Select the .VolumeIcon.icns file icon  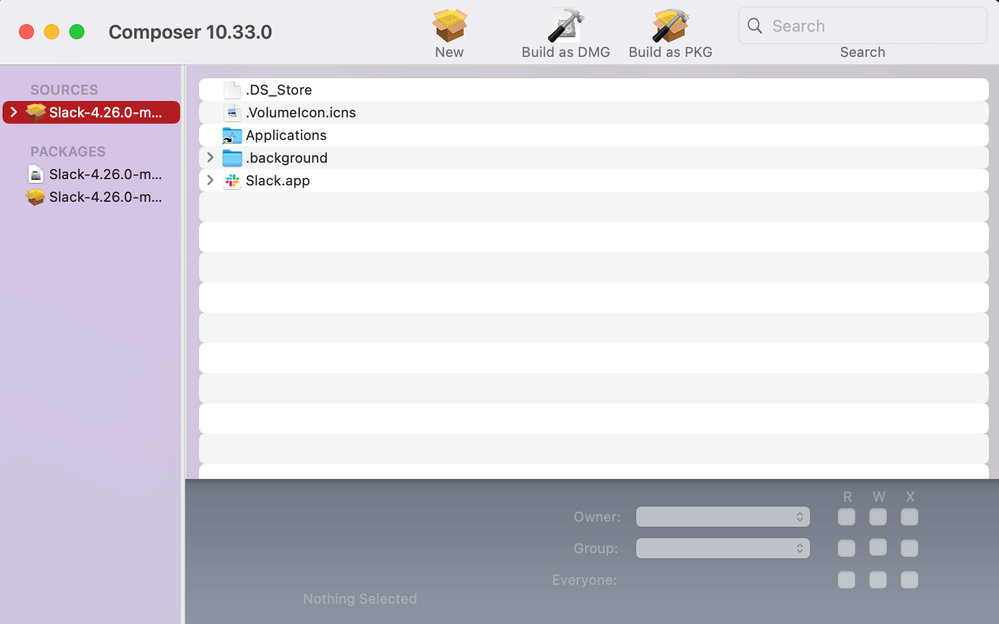[x=233, y=113]
